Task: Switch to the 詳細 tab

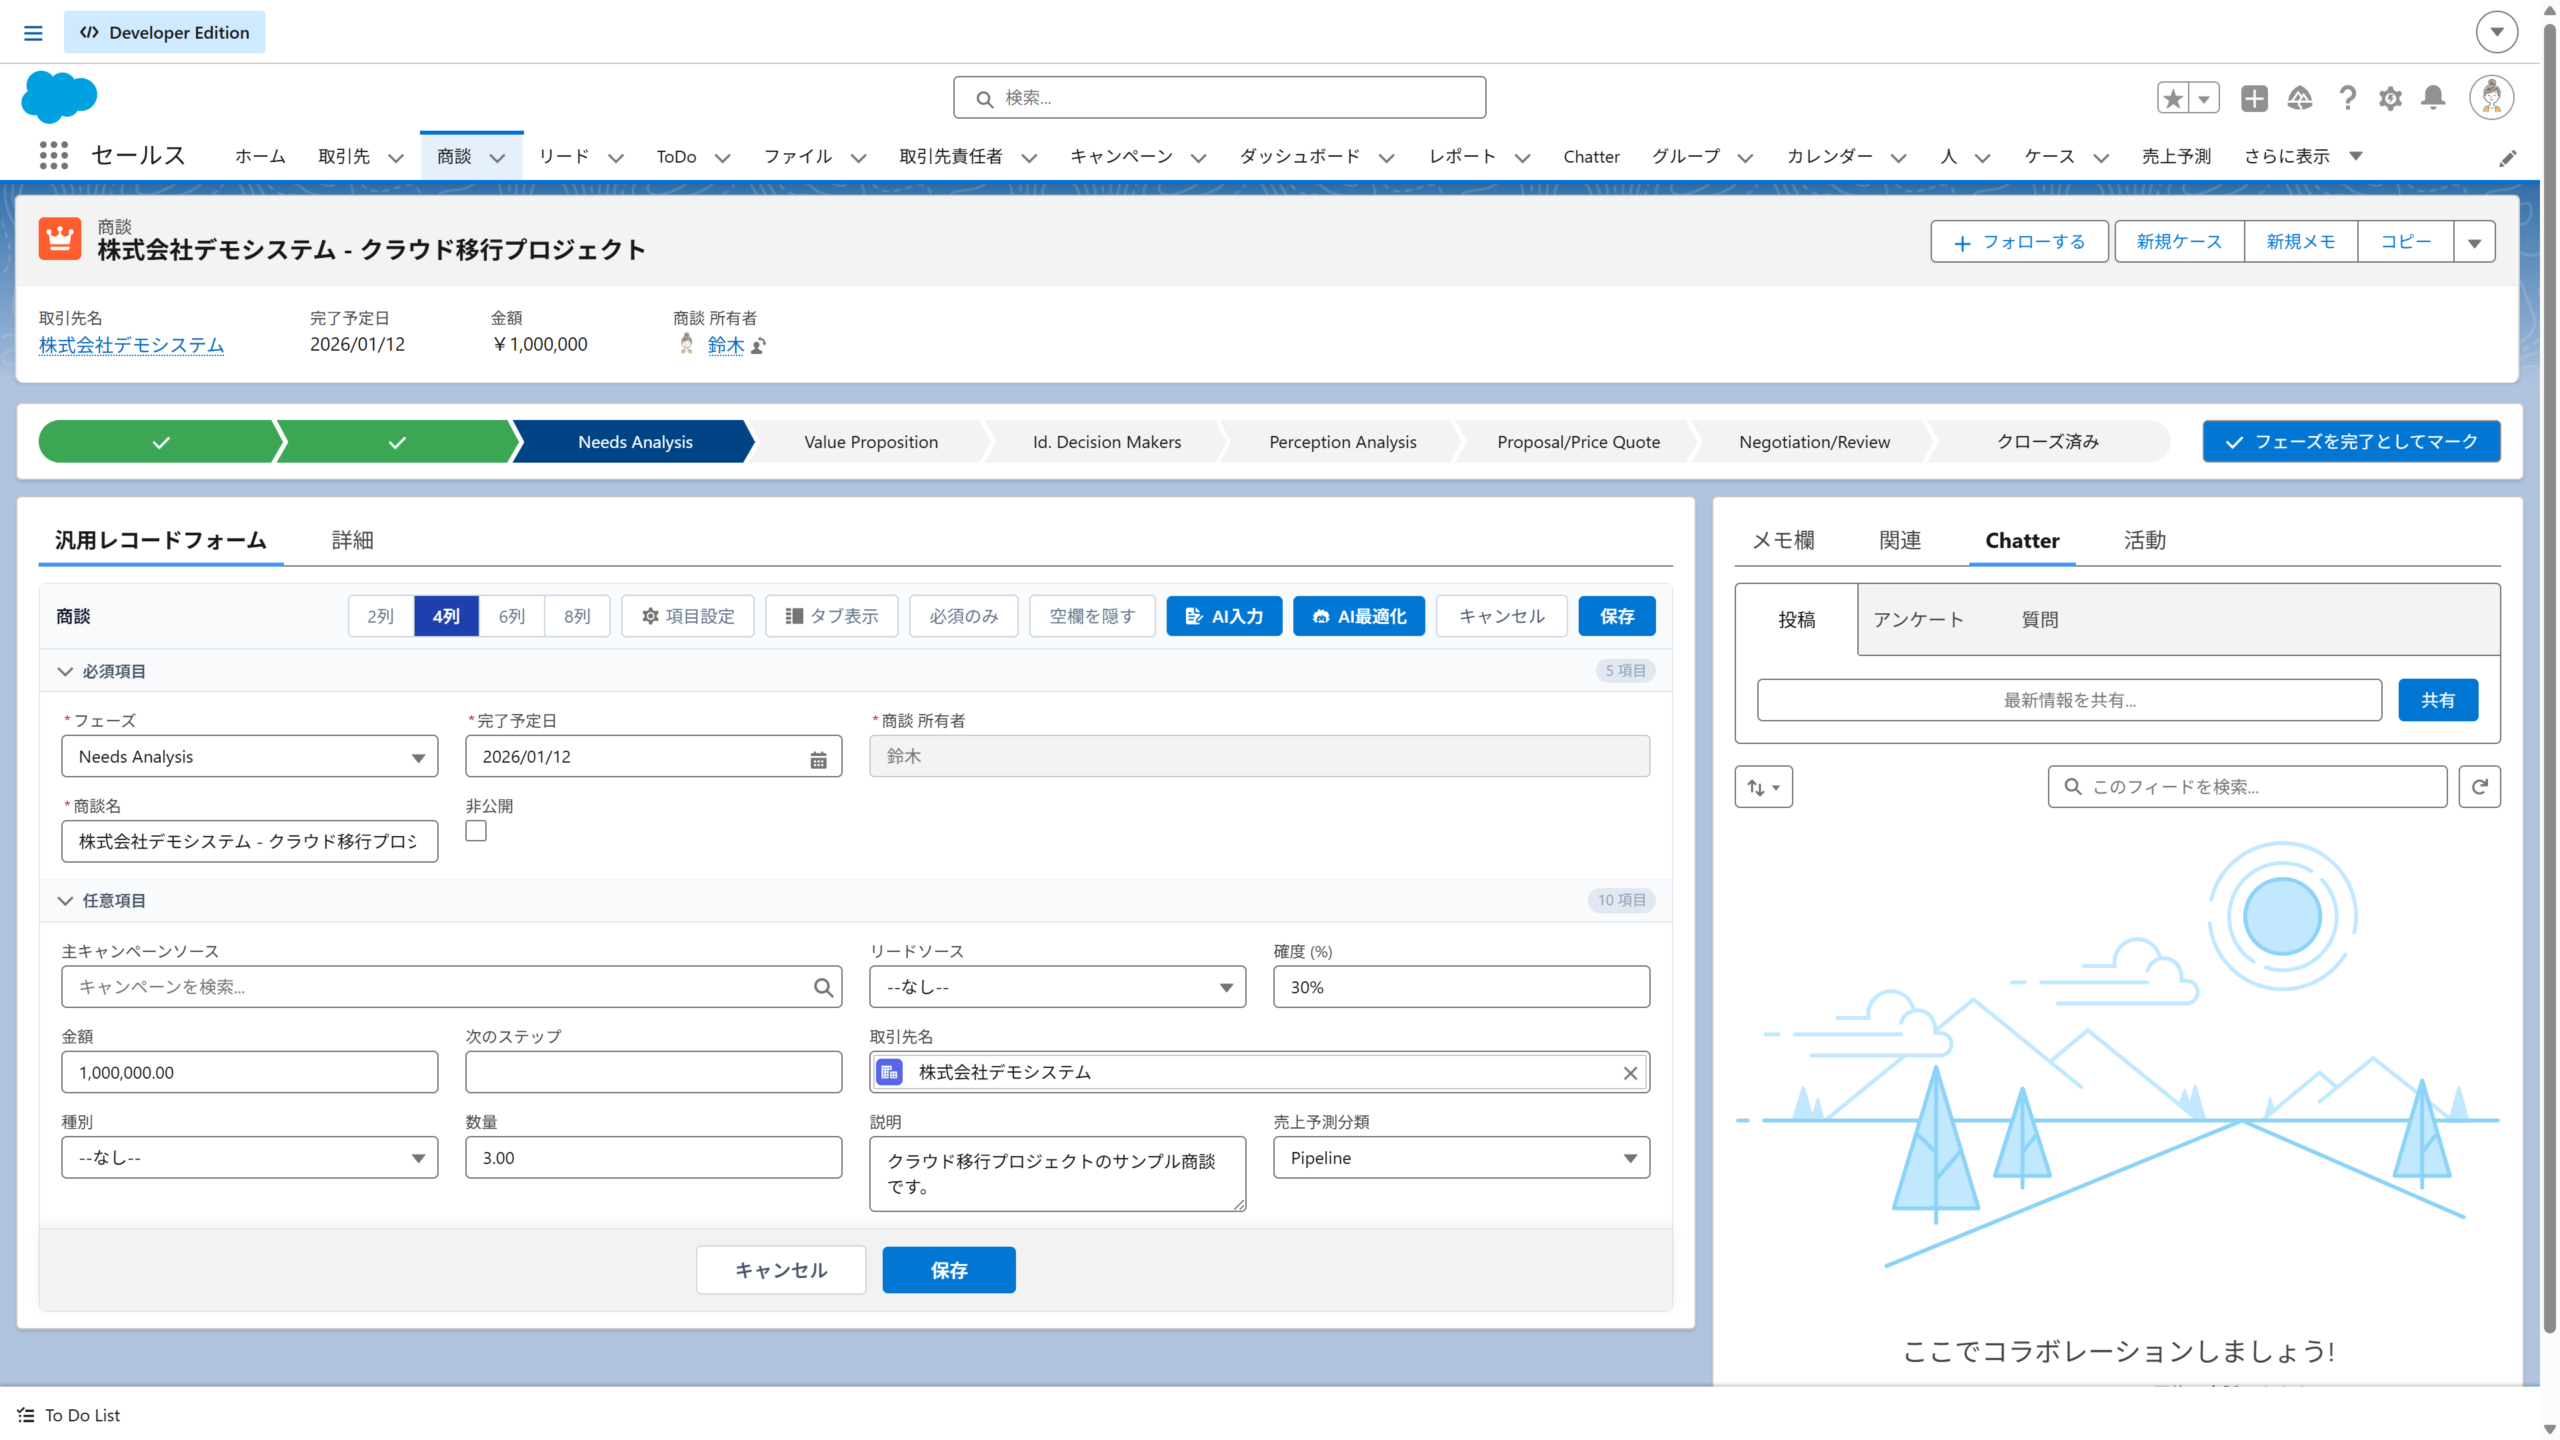Action: pos(352,540)
